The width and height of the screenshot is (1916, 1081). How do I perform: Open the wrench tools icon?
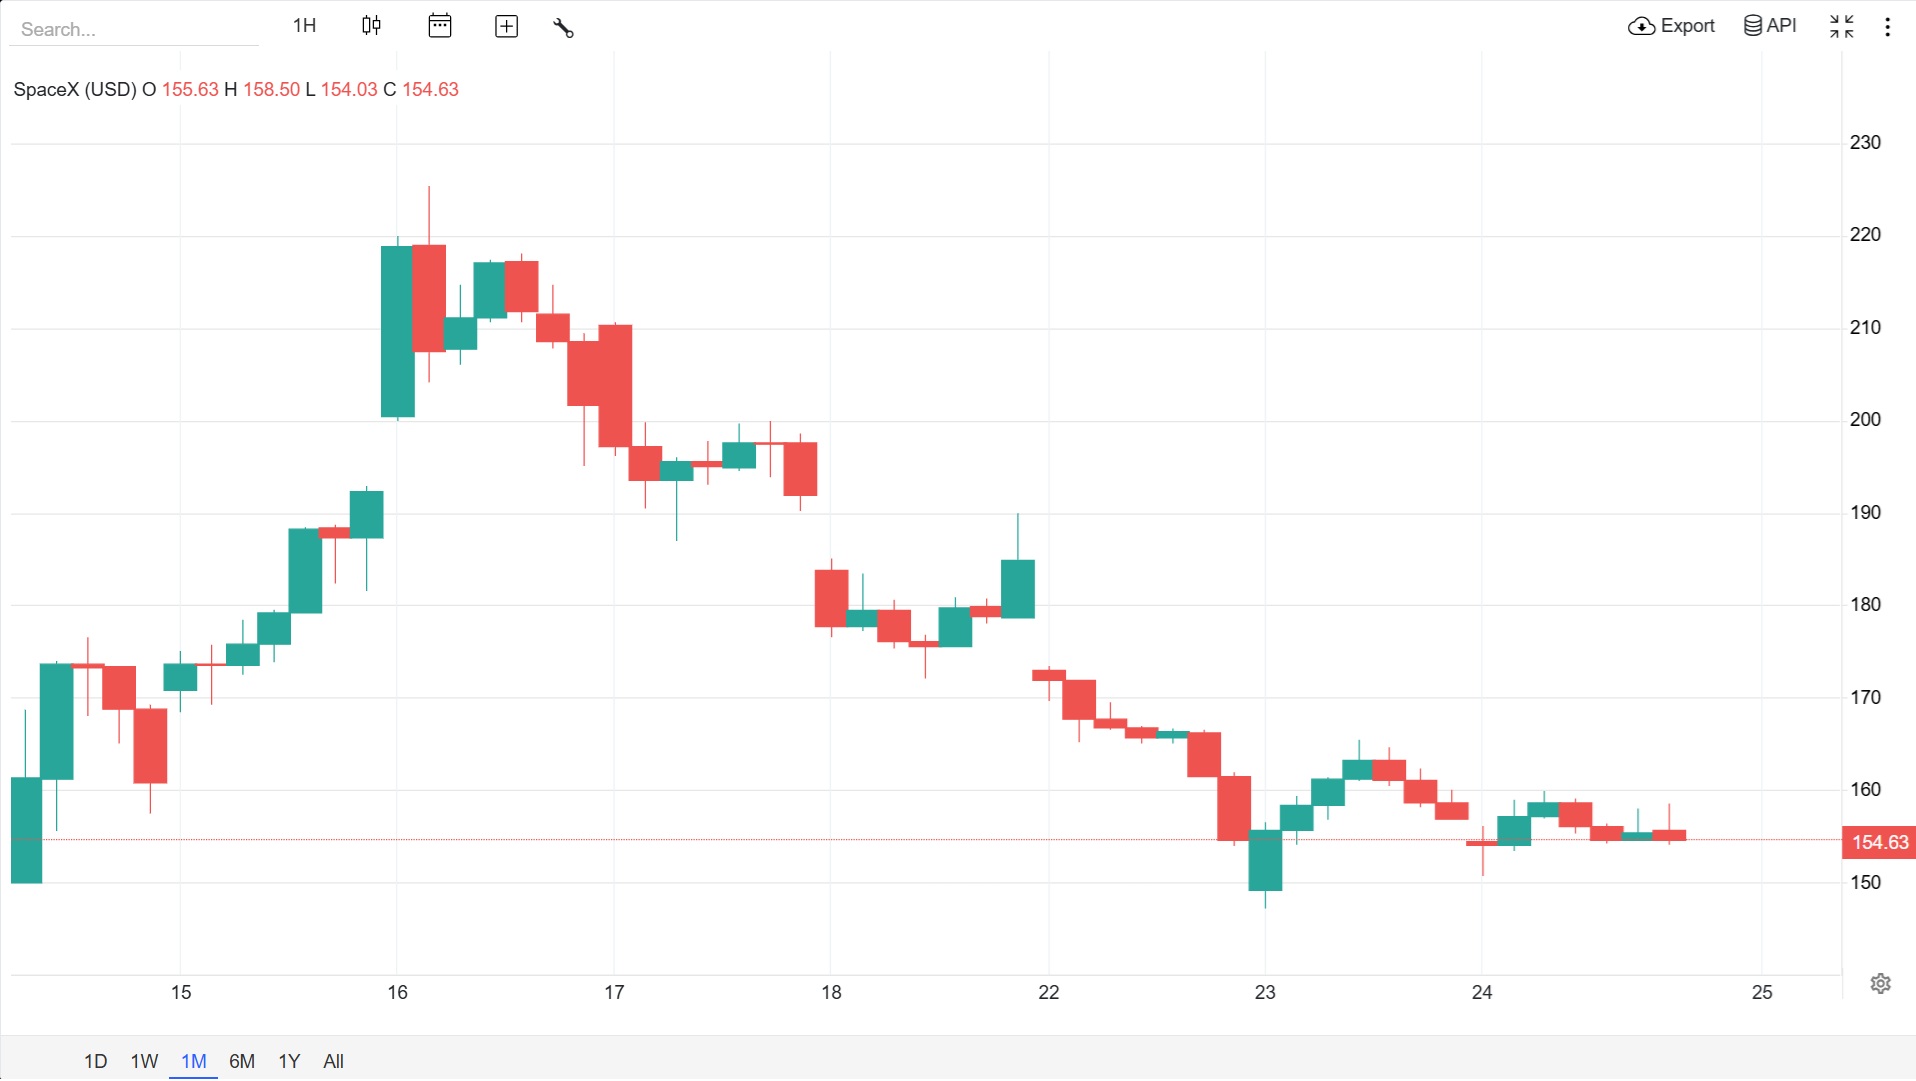click(563, 27)
